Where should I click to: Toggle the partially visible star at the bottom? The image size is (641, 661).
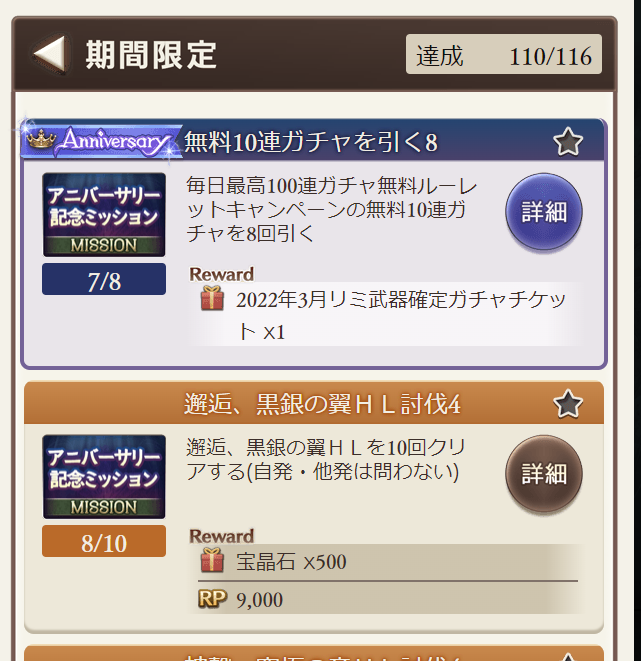click(x=568, y=657)
